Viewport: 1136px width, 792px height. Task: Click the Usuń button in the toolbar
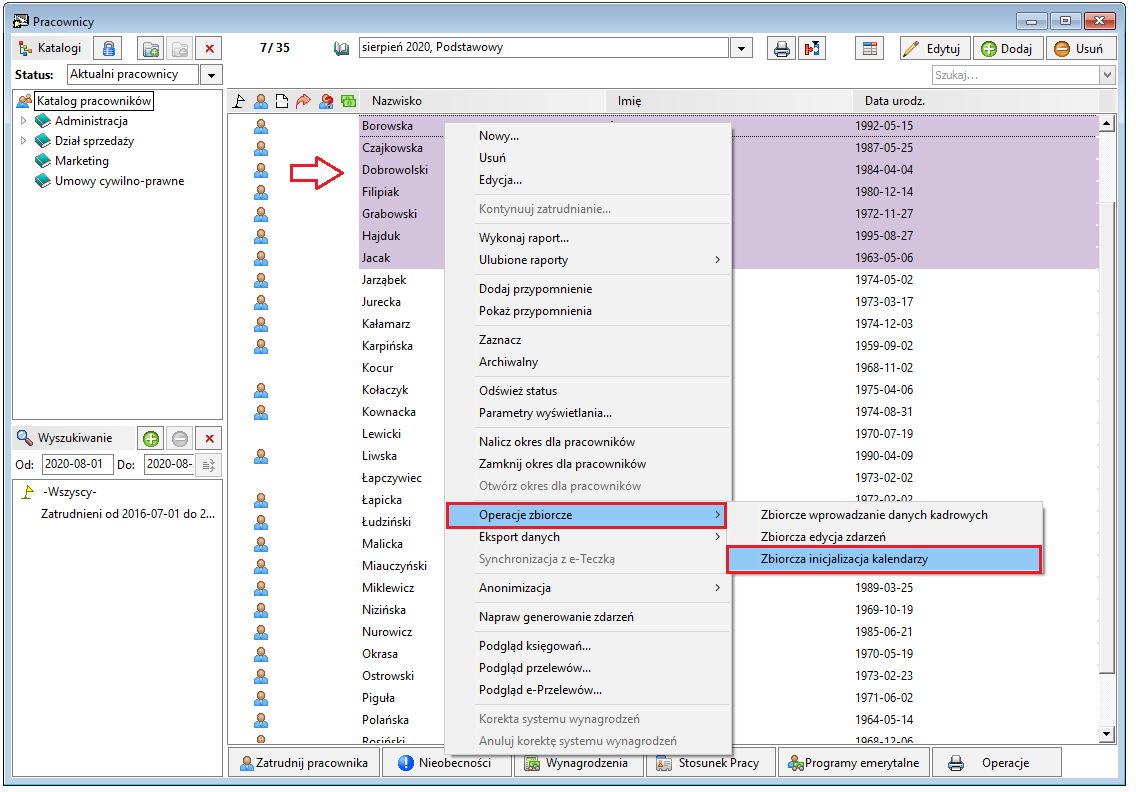point(1080,49)
